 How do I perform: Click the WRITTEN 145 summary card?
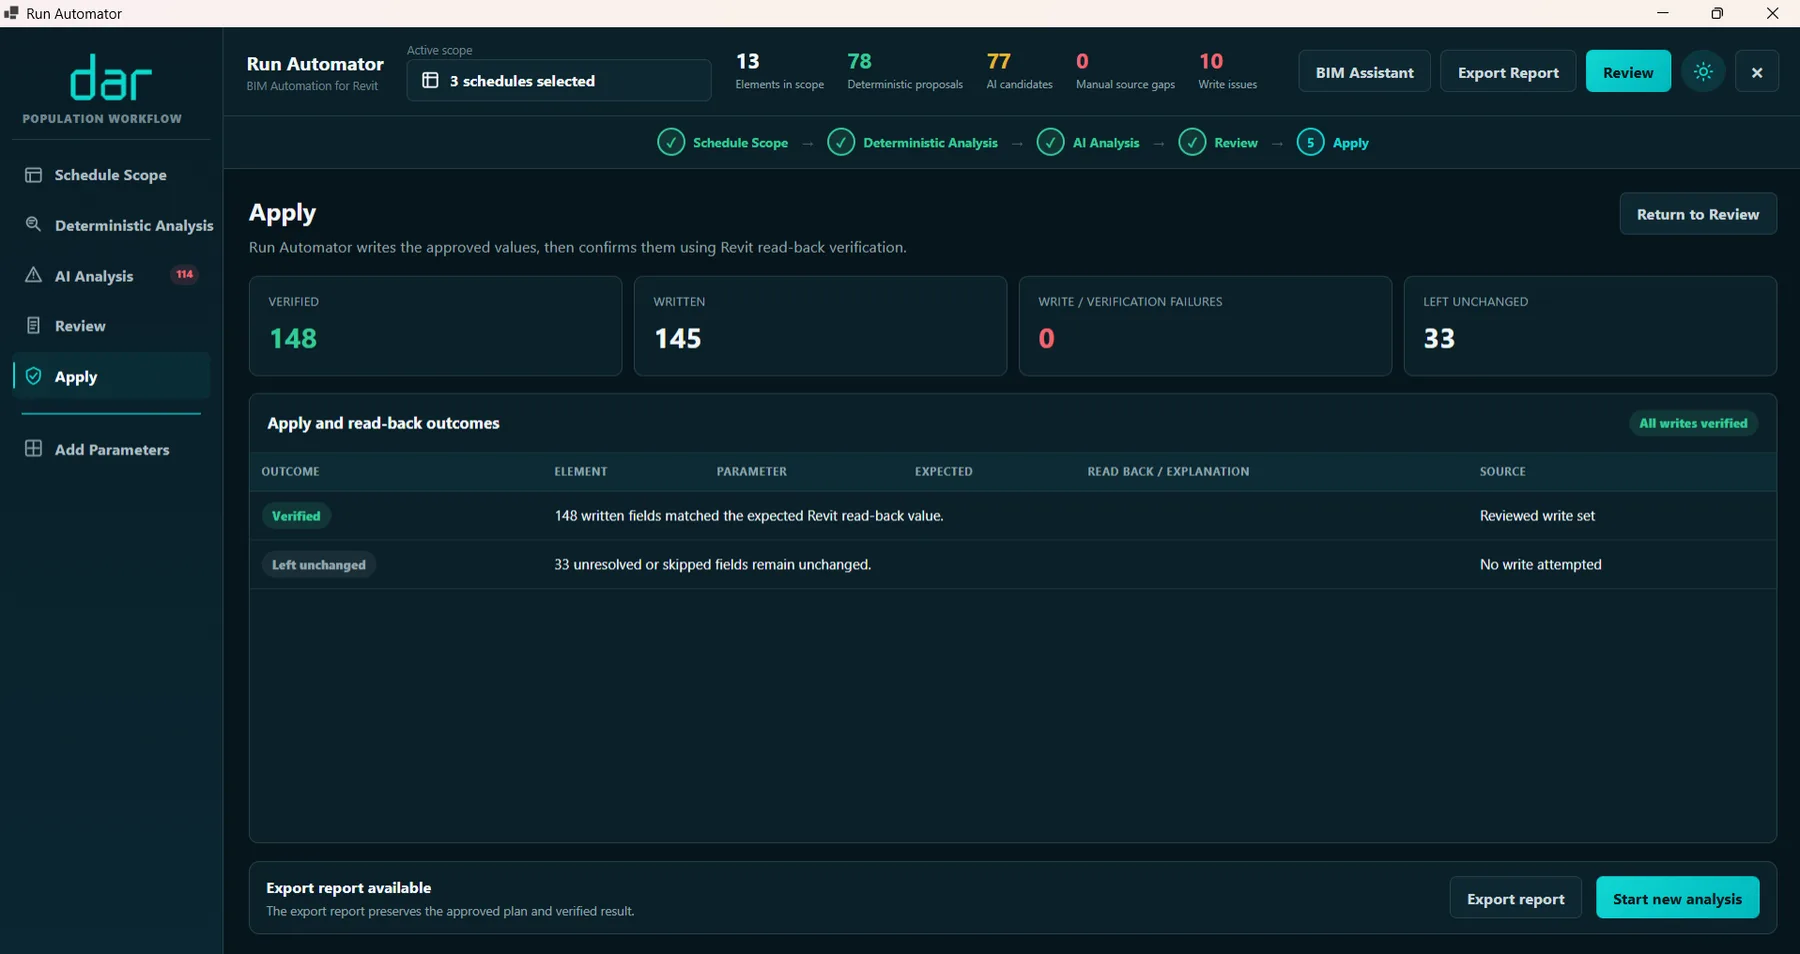tap(820, 326)
